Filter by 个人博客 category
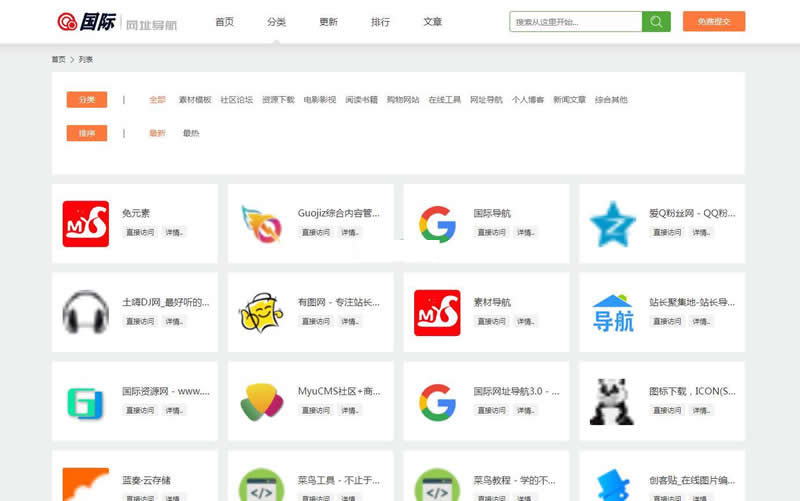 pos(528,99)
